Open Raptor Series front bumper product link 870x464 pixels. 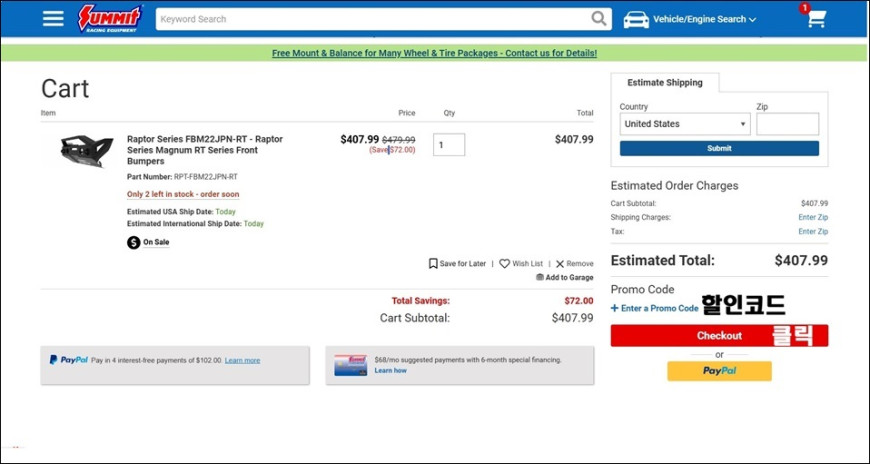(205, 150)
